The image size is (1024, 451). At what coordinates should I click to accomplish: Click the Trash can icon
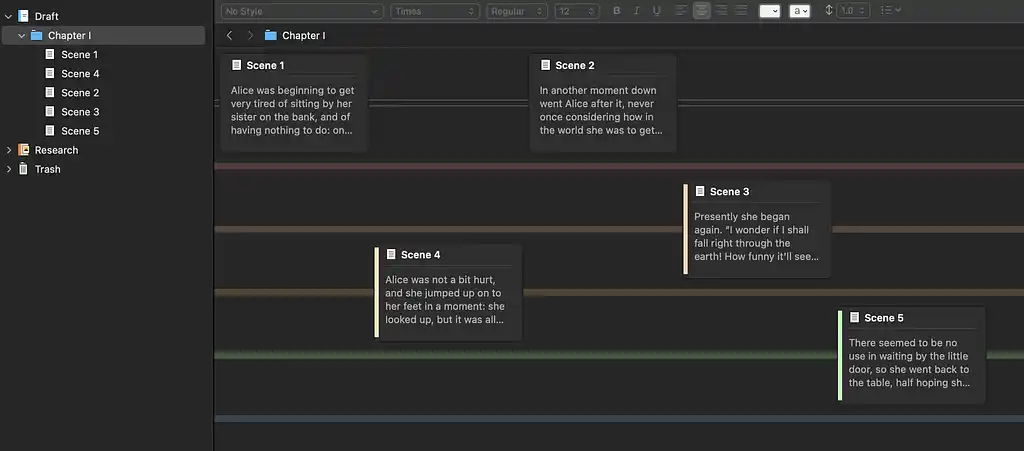24,168
